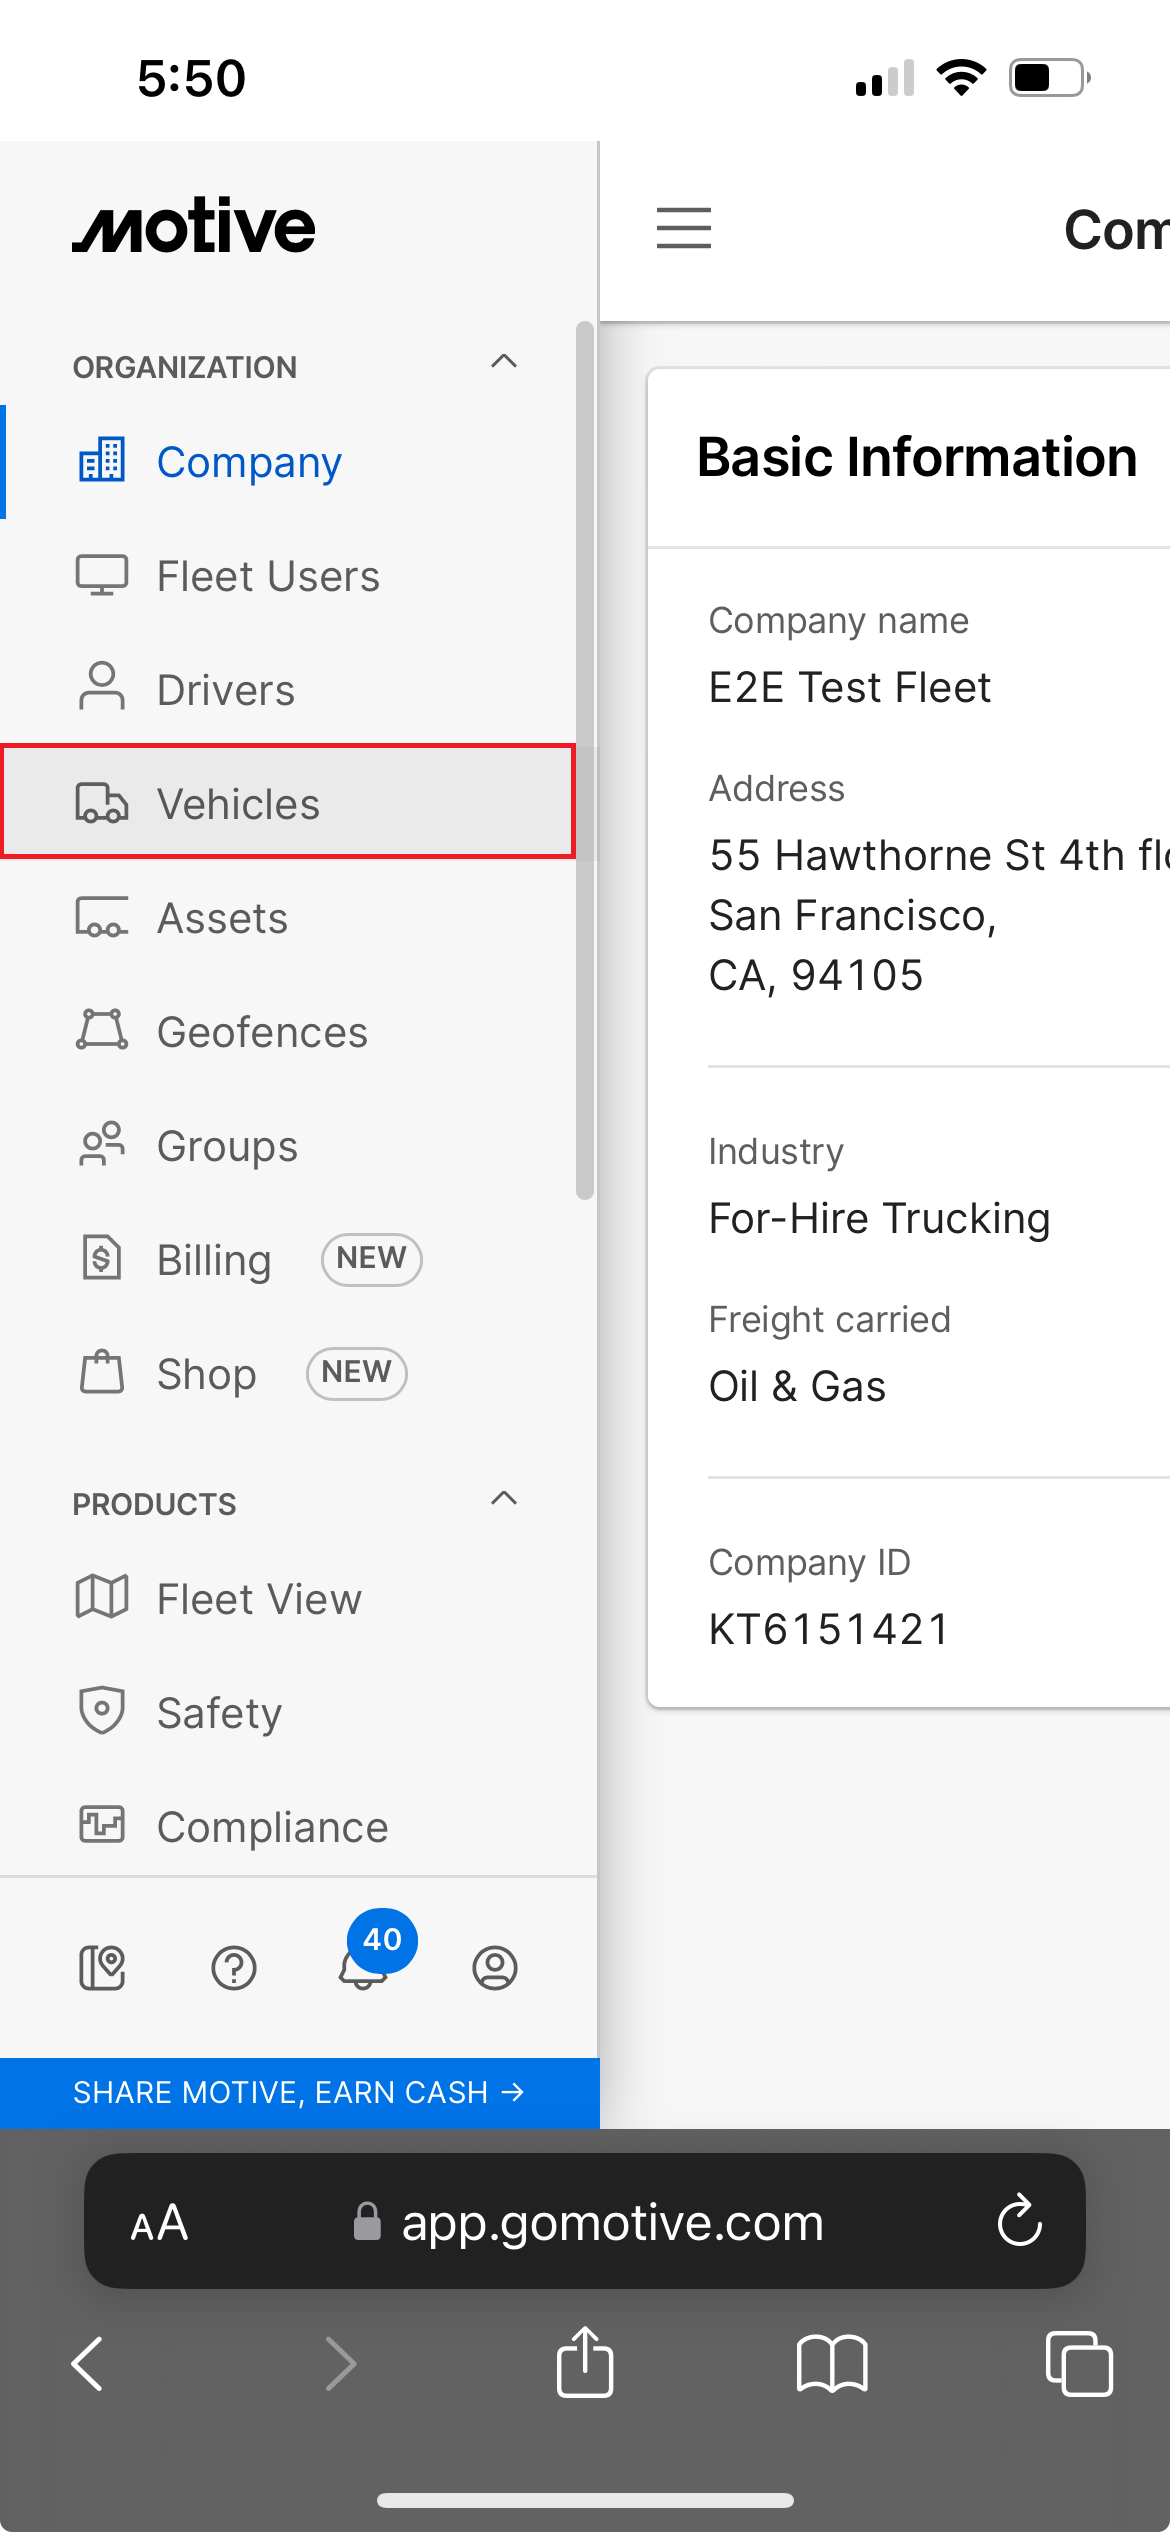The width and height of the screenshot is (1170, 2532).
Task: Click the Basic Information heading
Action: point(917,457)
